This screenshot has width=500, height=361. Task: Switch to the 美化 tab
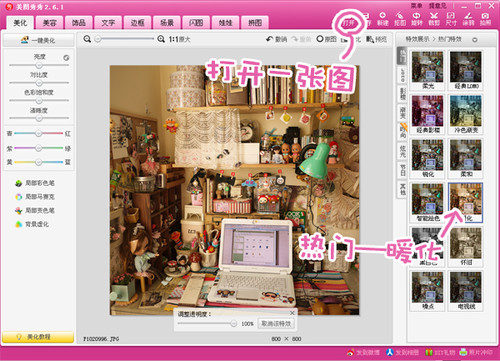(20, 22)
